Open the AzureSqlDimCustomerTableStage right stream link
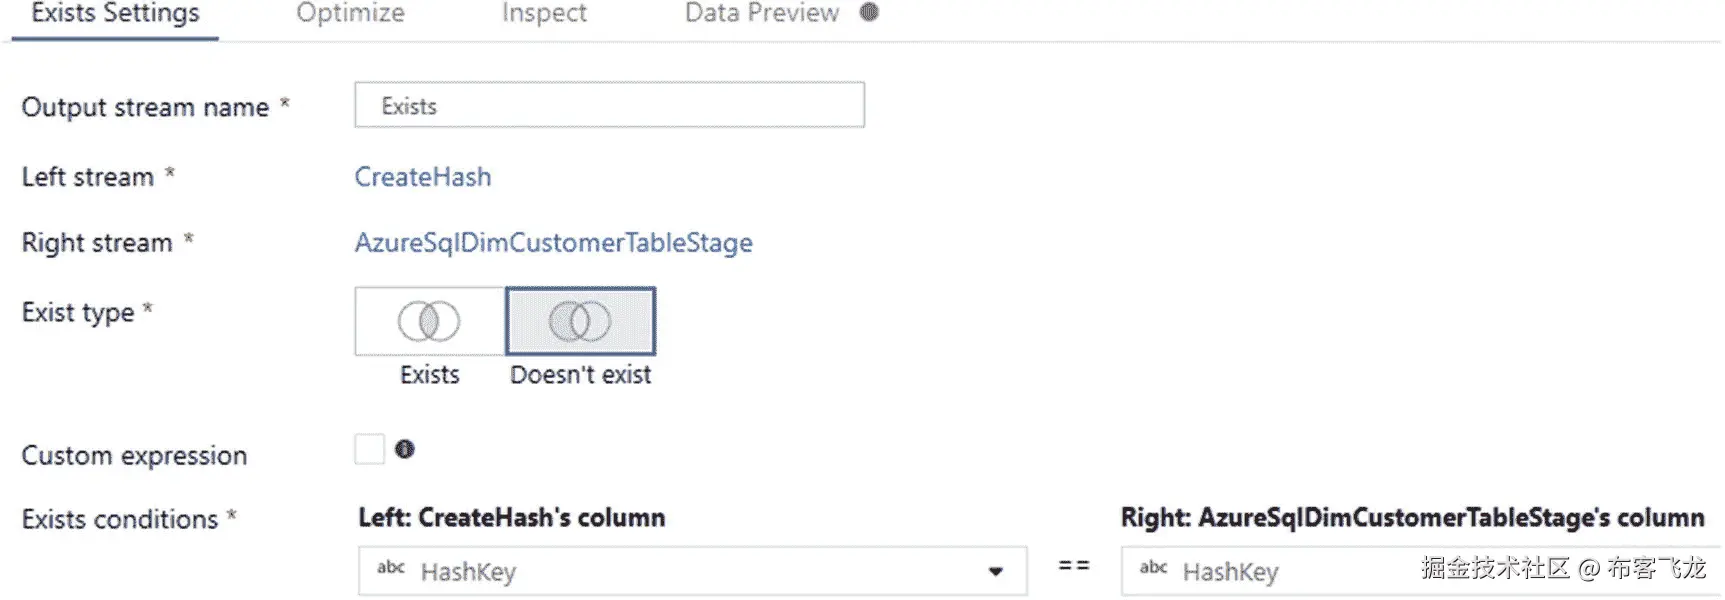 (553, 243)
